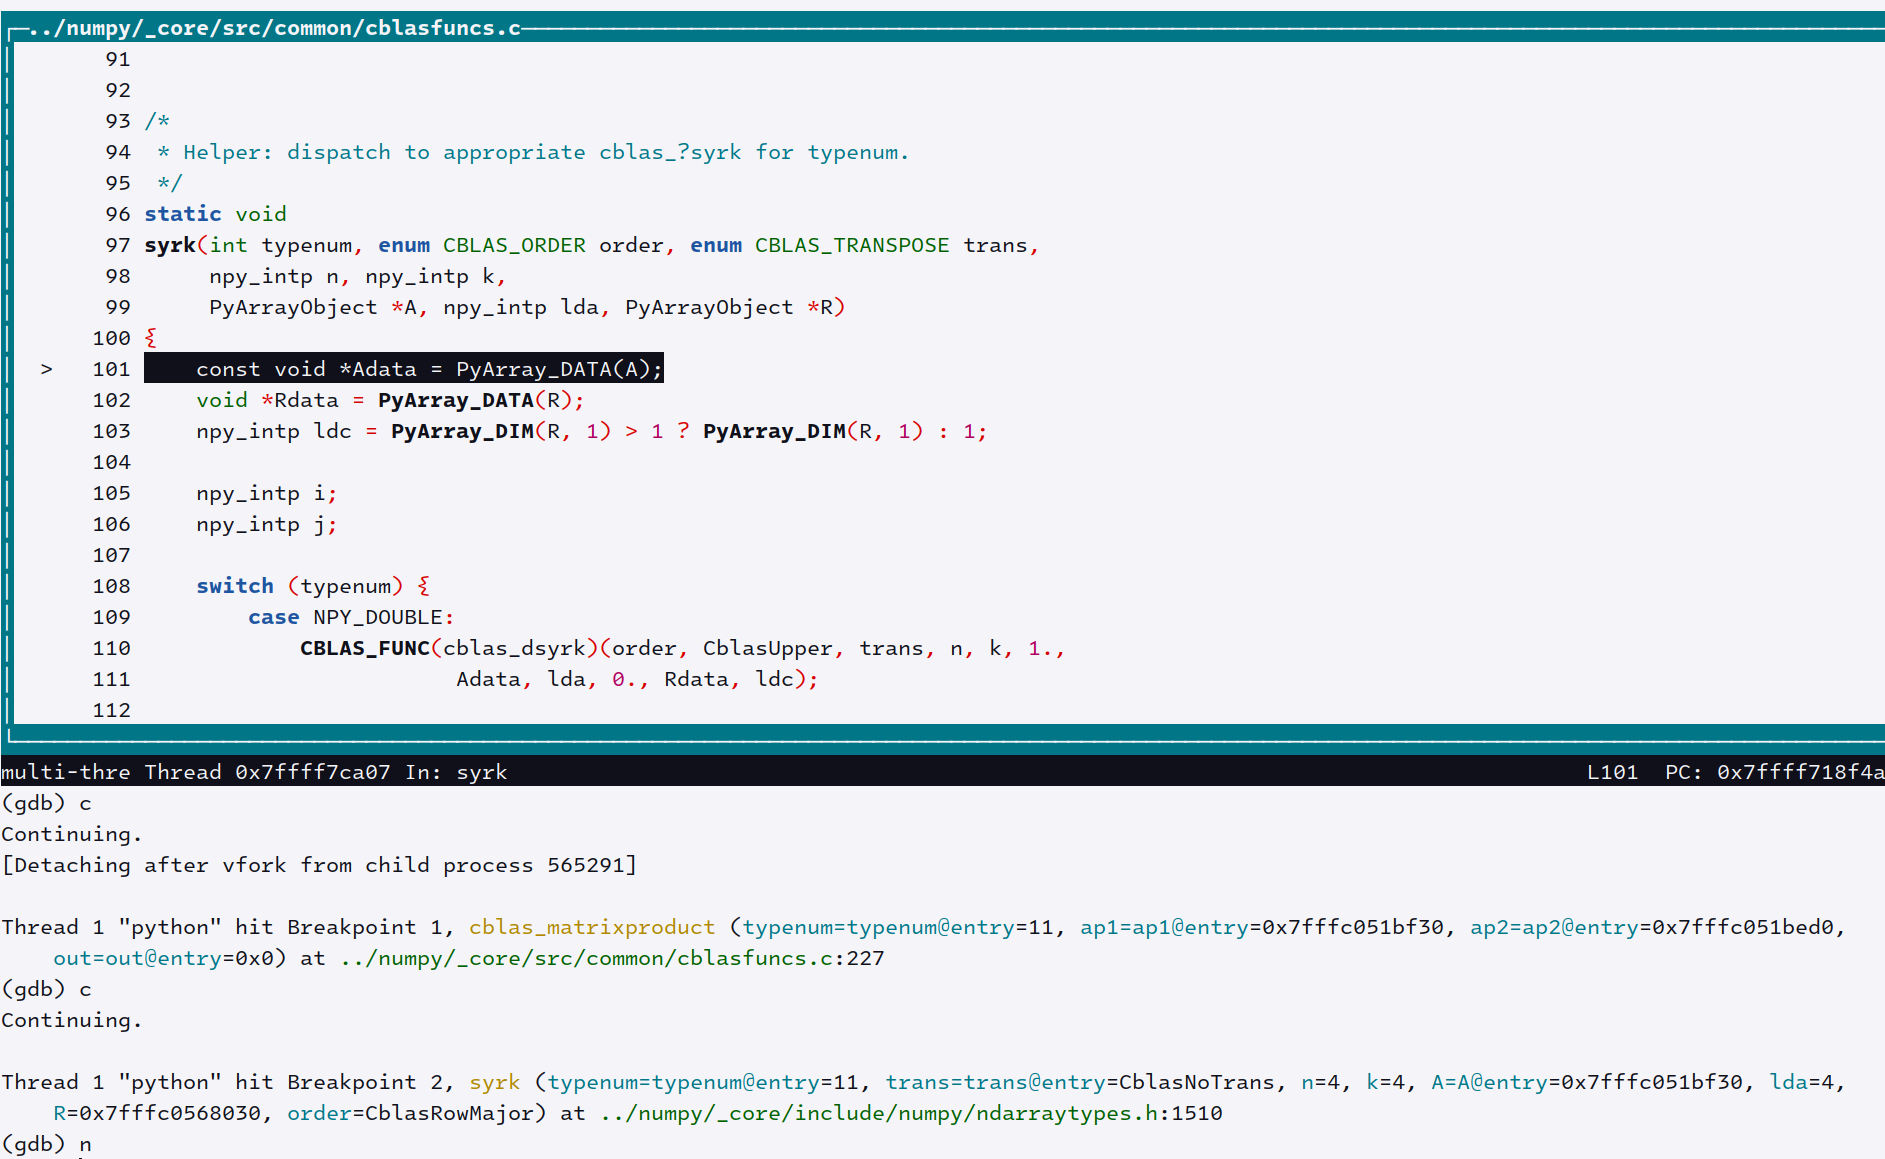Click 'npy_intp i;' on line 105
1885x1159 pixels.
pos(267,493)
